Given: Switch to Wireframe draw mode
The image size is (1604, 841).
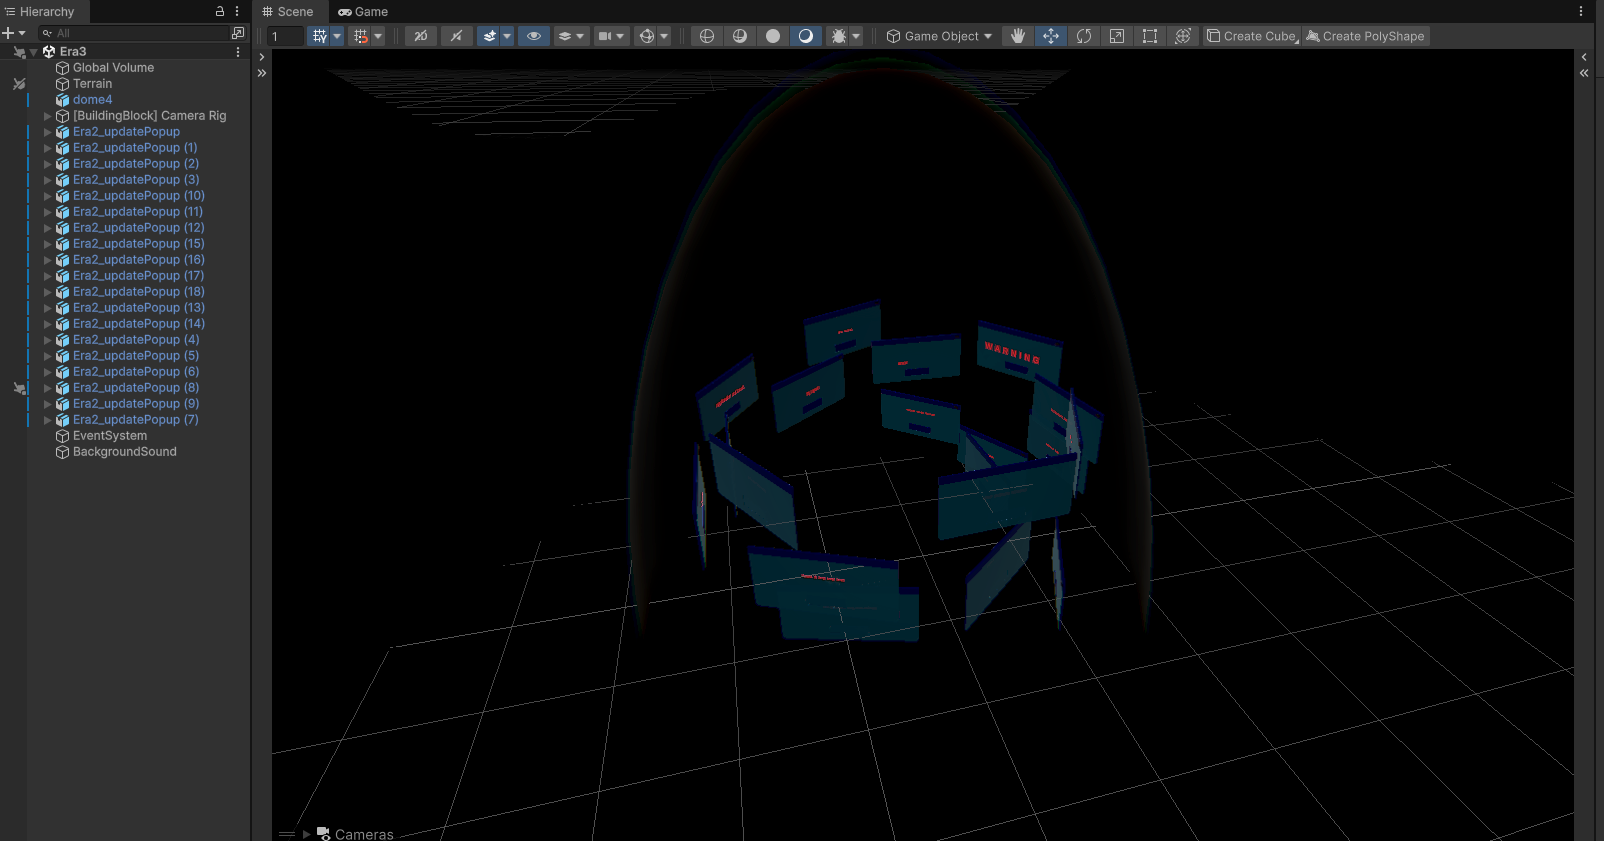Looking at the screenshot, I should click(x=707, y=36).
